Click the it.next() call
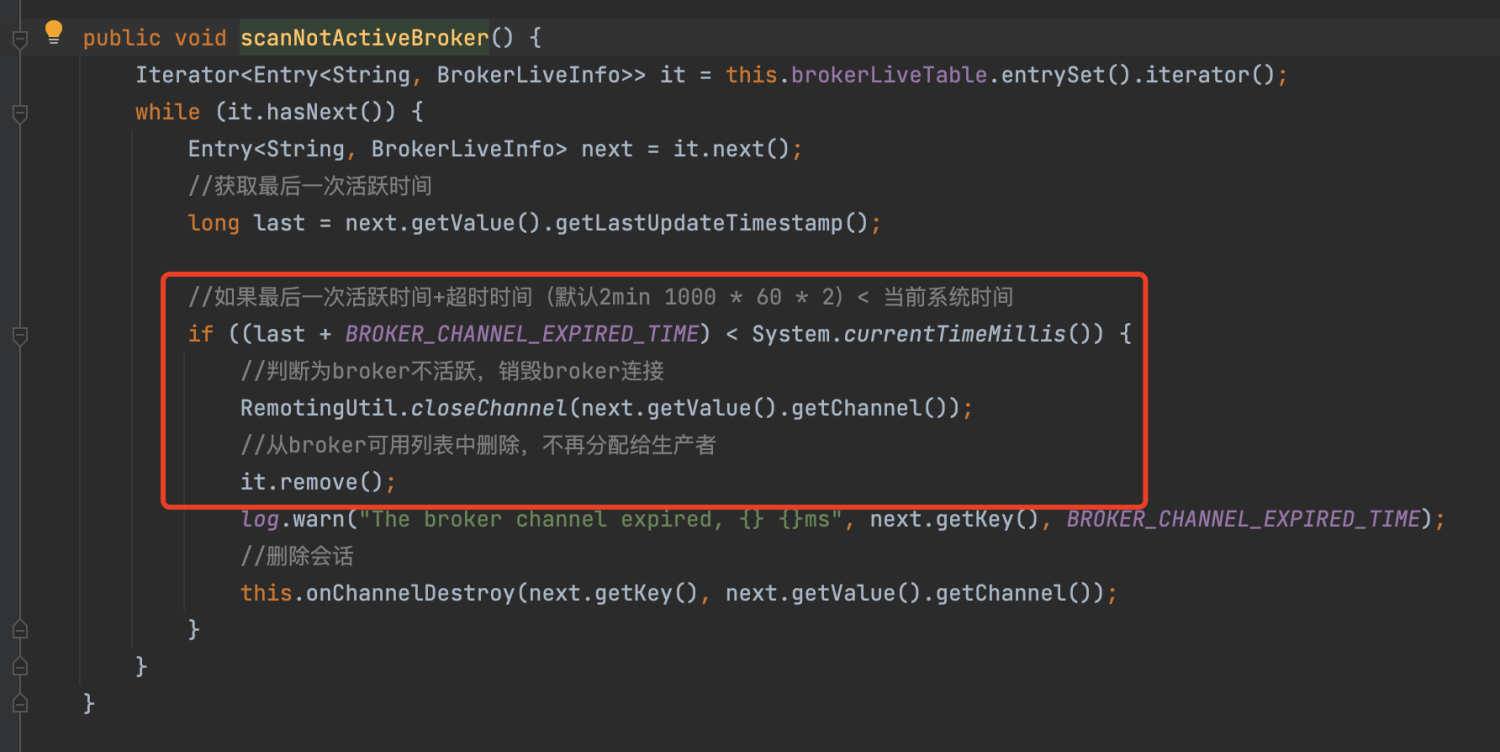This screenshot has height=752, width=1500. point(731,149)
